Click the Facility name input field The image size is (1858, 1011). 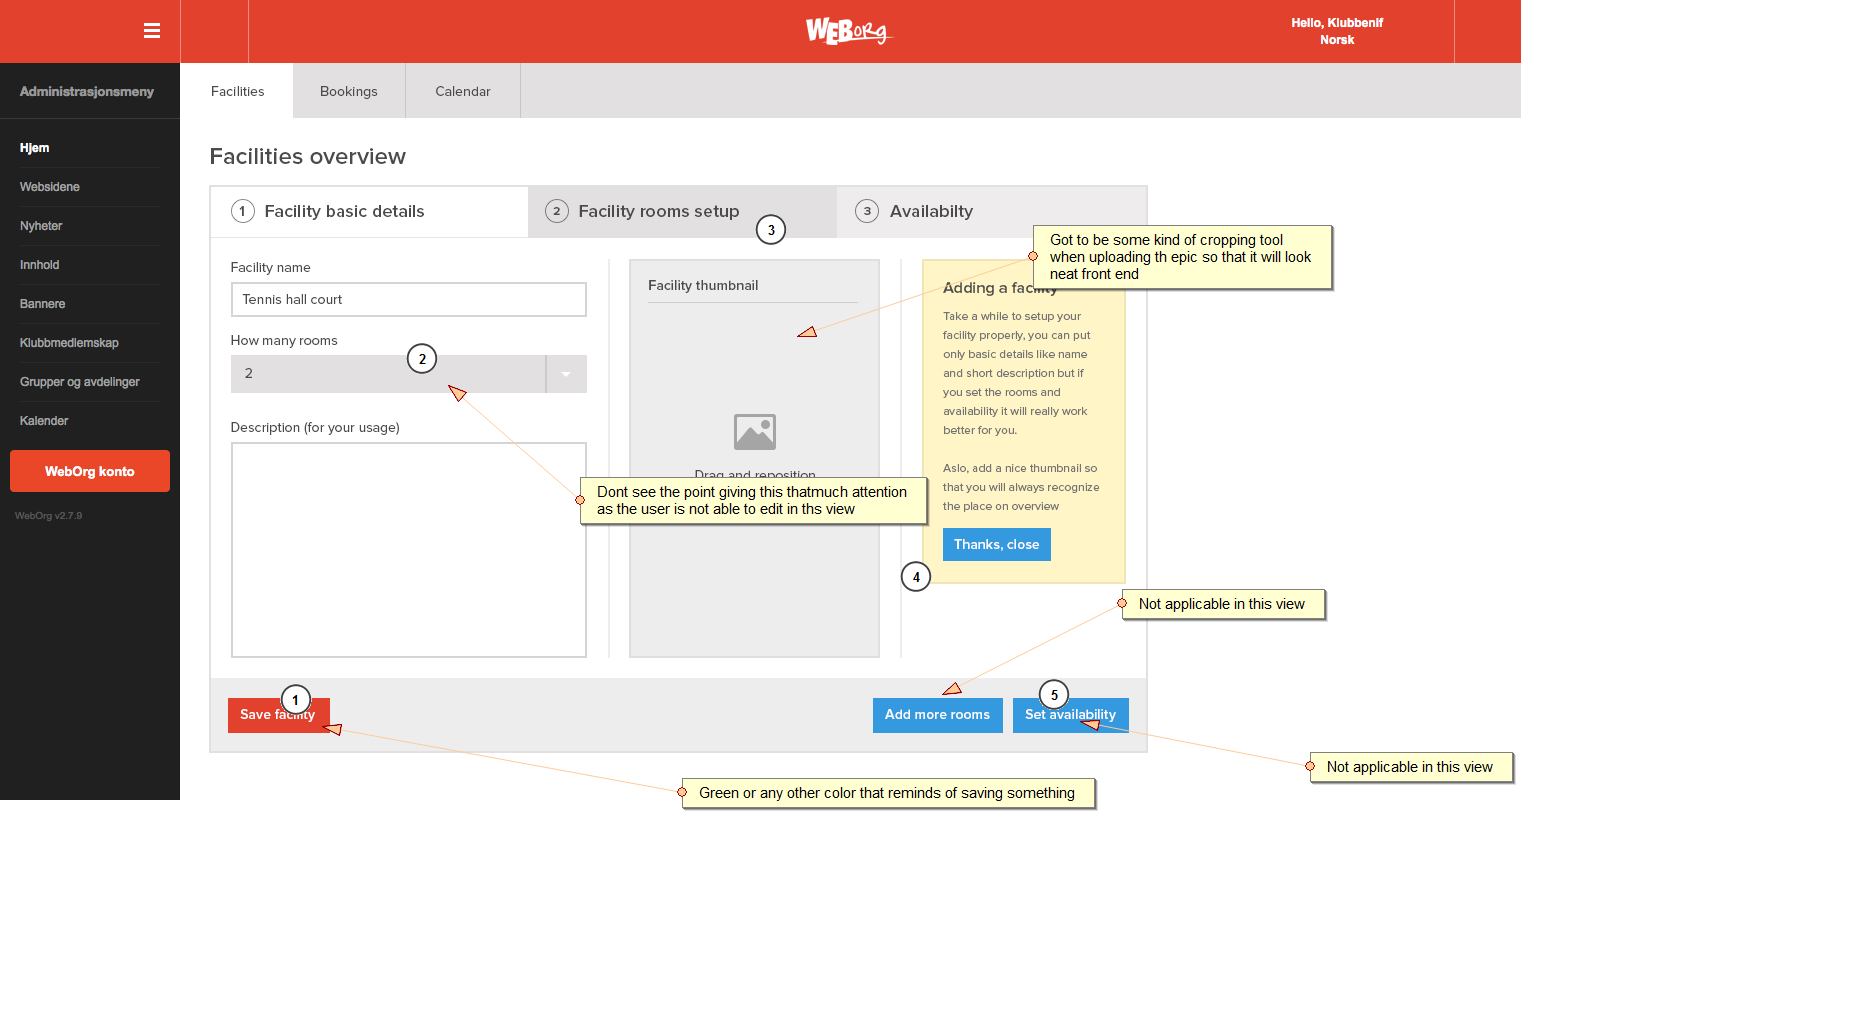pyautogui.click(x=408, y=299)
